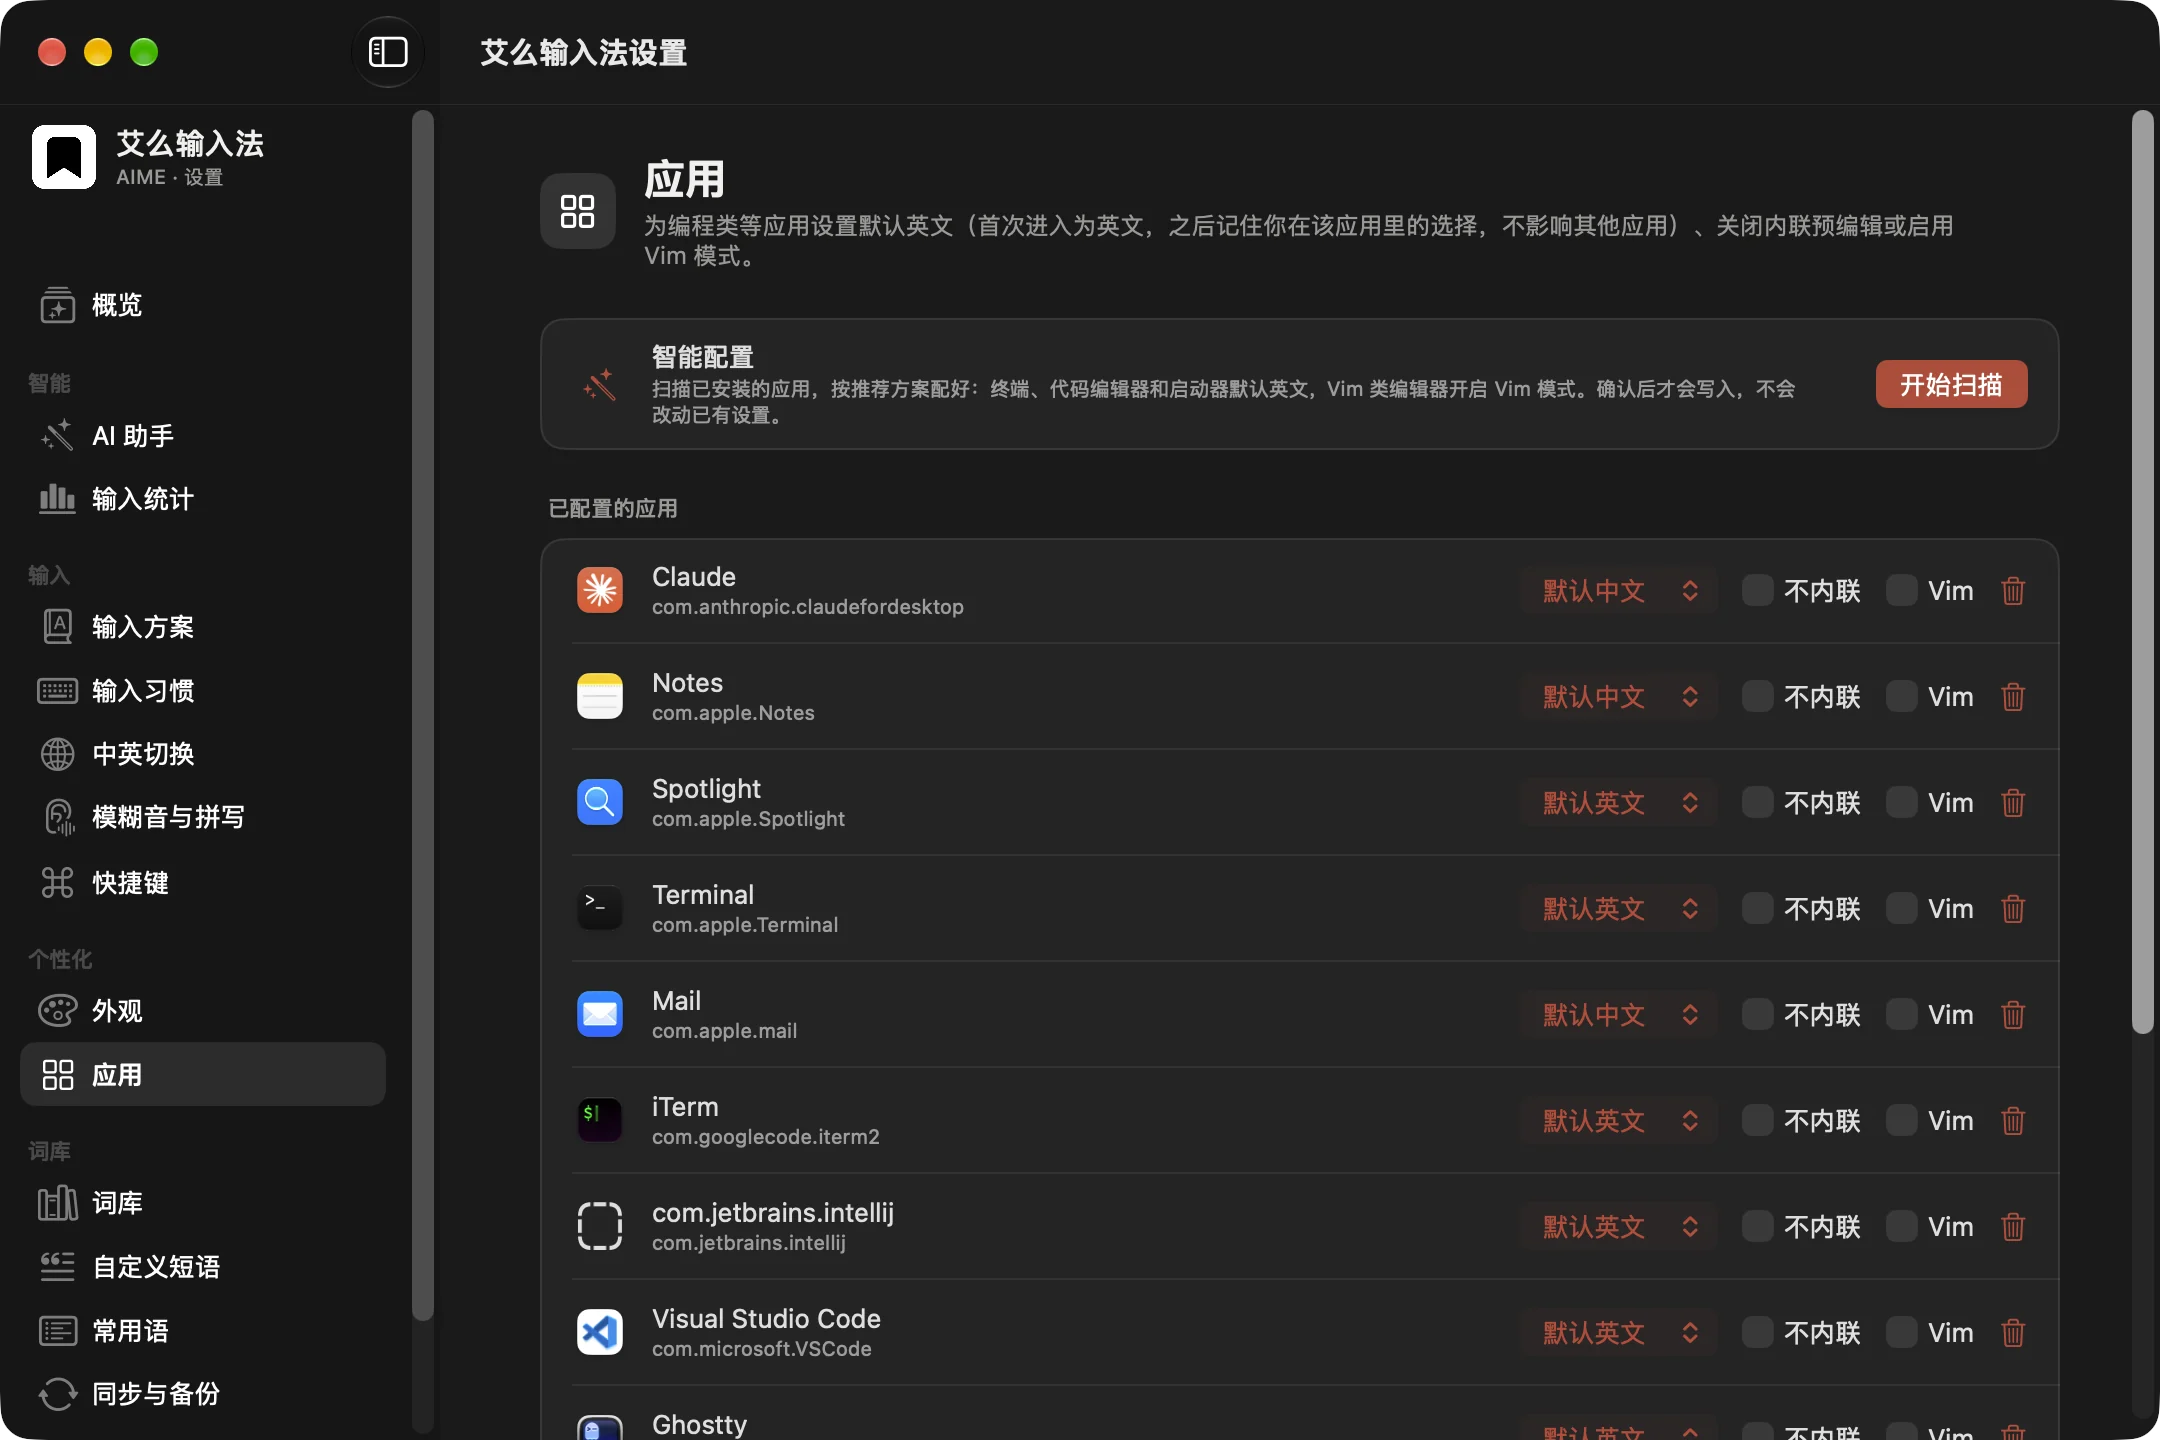Open 输入统计 in the sidebar

[x=203, y=499]
